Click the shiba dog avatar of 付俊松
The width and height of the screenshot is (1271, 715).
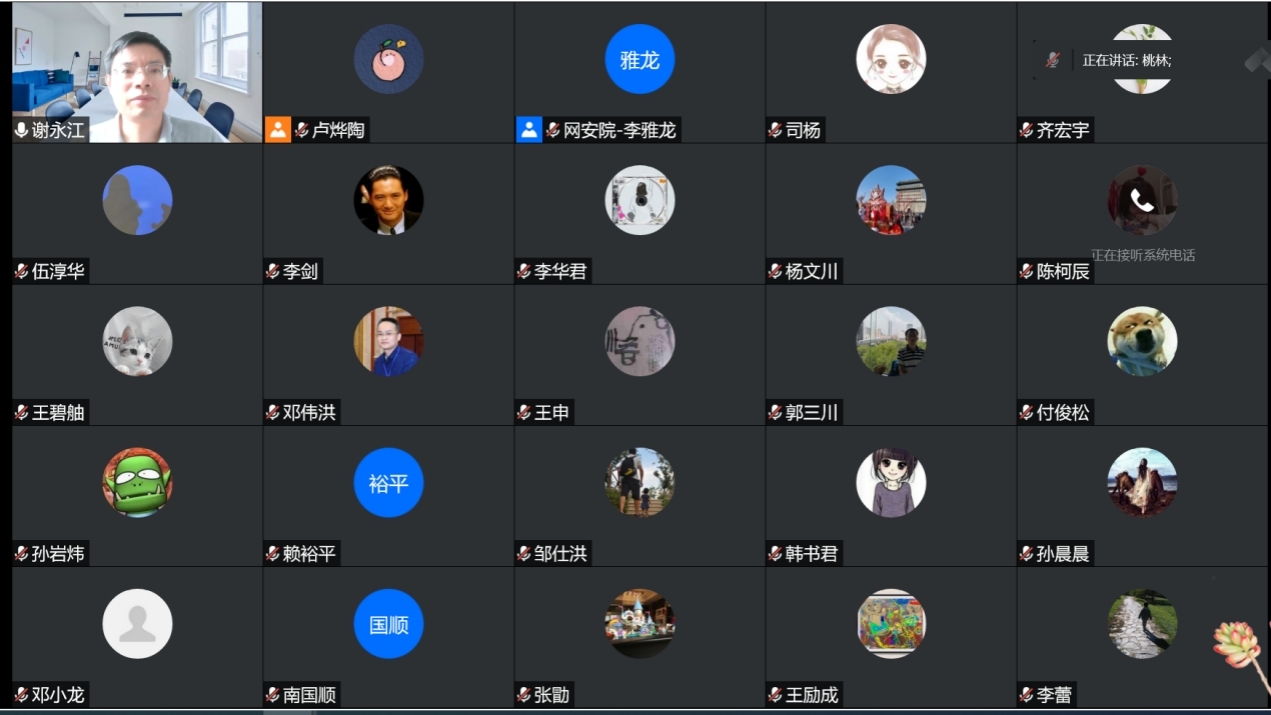click(x=1142, y=341)
